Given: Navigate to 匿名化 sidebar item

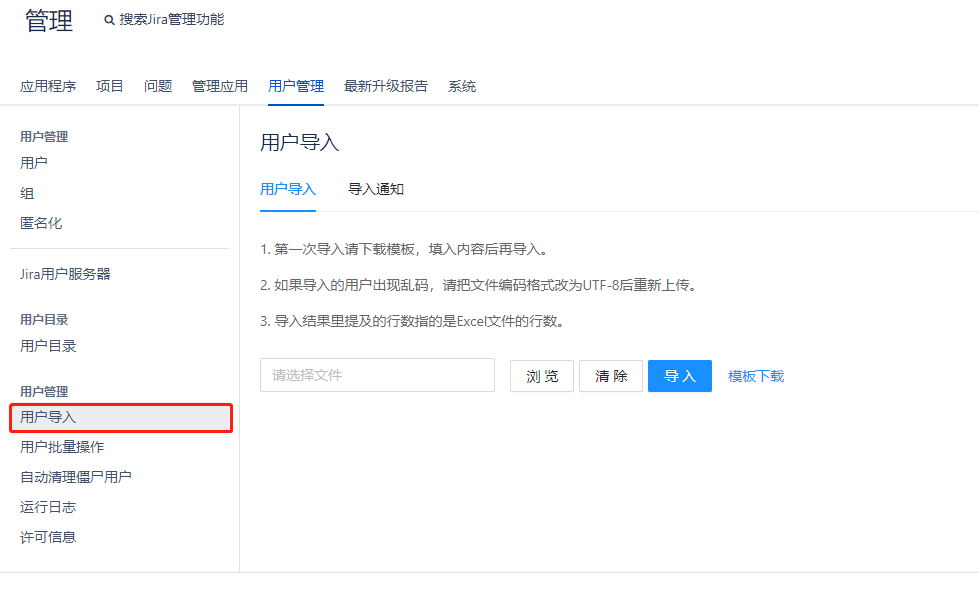Looking at the screenshot, I should click(x=41, y=223).
